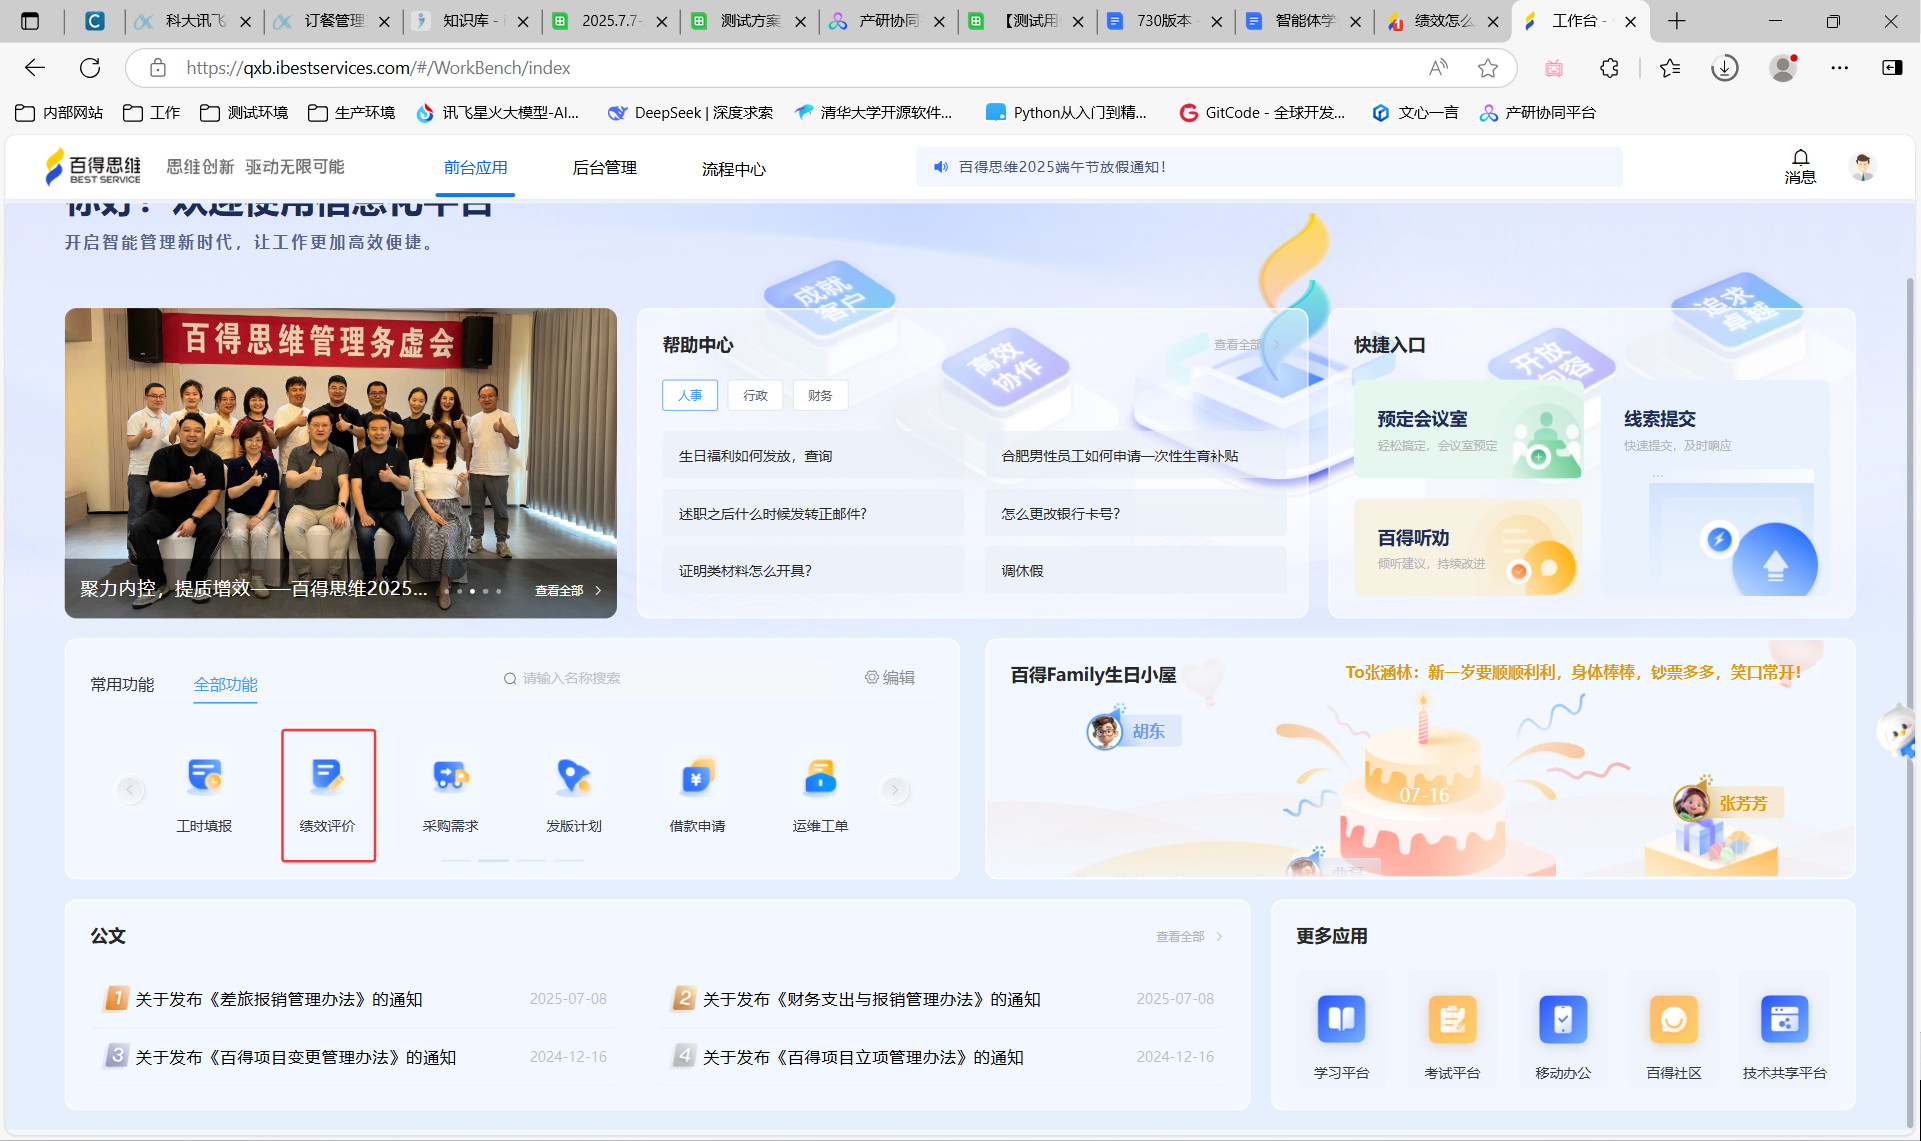Switch to 流程中心 tab
Screen dimensions: 1921x1141
[x=733, y=169]
